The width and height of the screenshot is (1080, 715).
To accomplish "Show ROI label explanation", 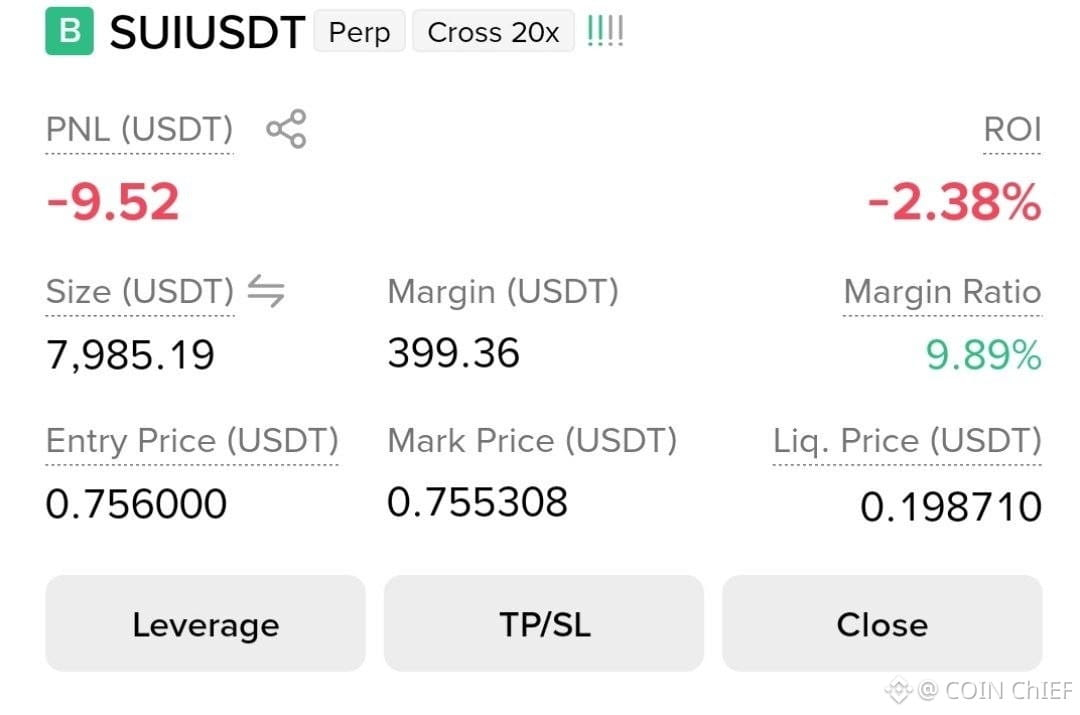I will click(x=1012, y=129).
